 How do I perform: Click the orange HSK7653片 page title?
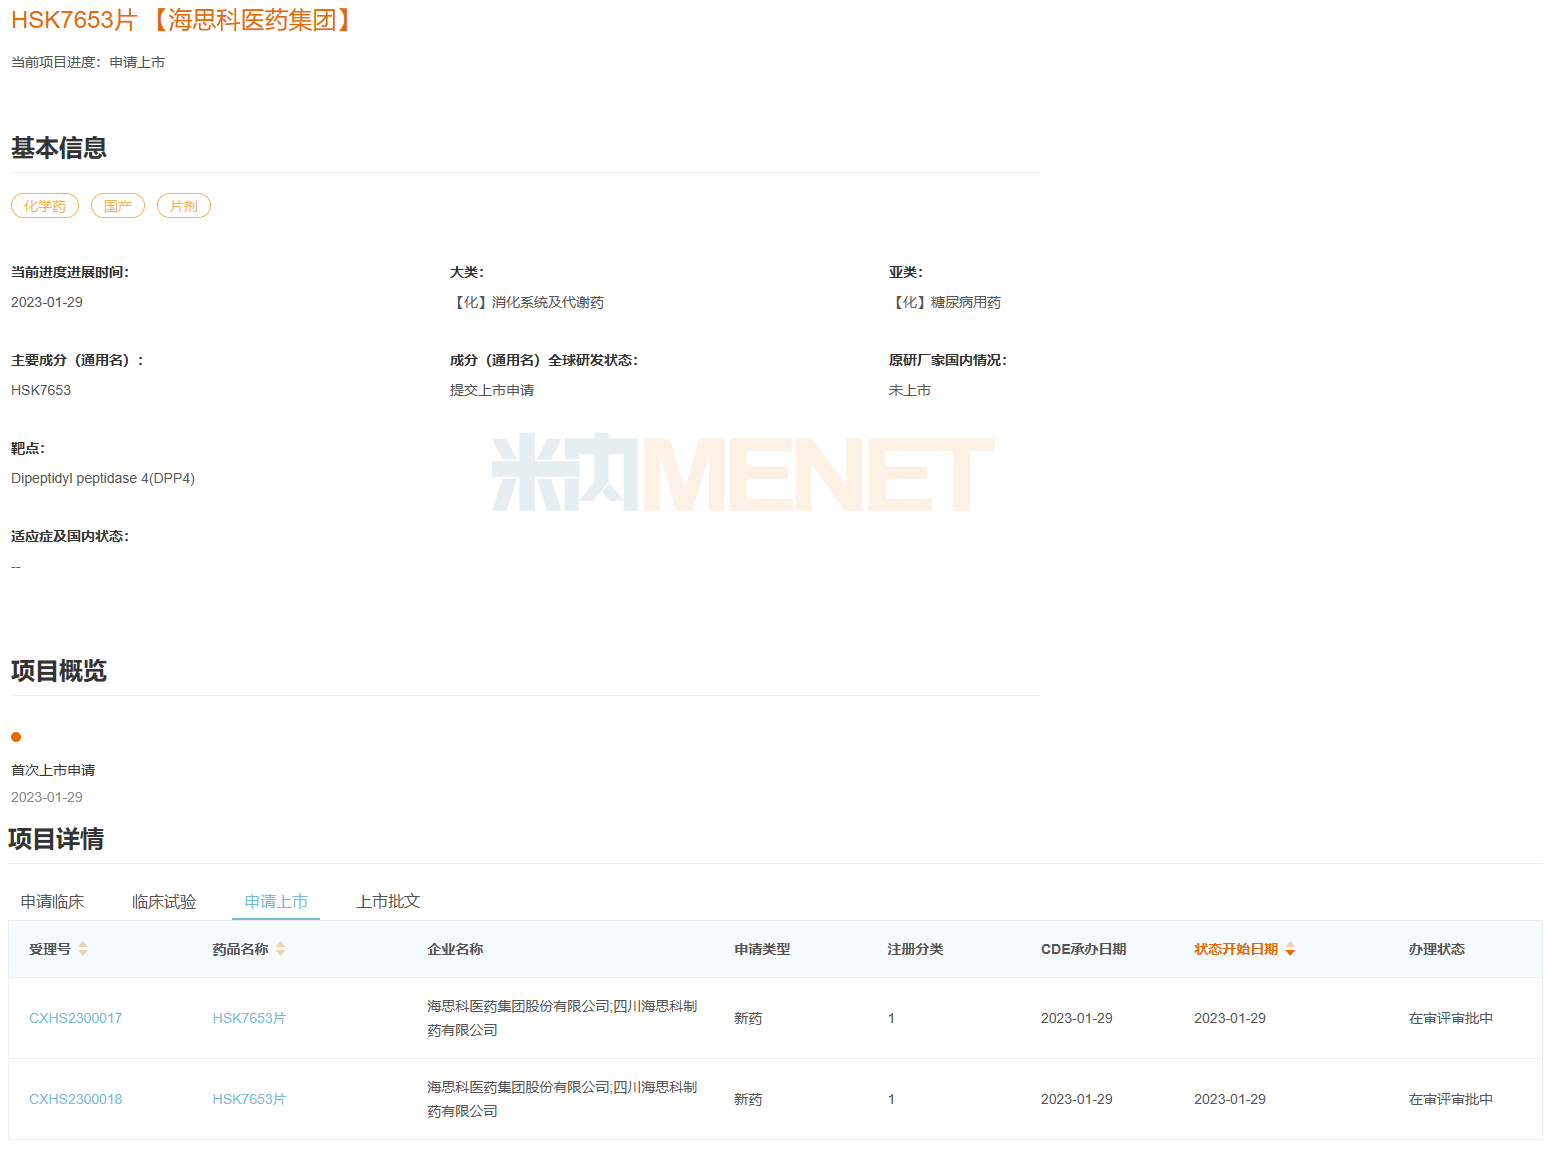[74, 20]
